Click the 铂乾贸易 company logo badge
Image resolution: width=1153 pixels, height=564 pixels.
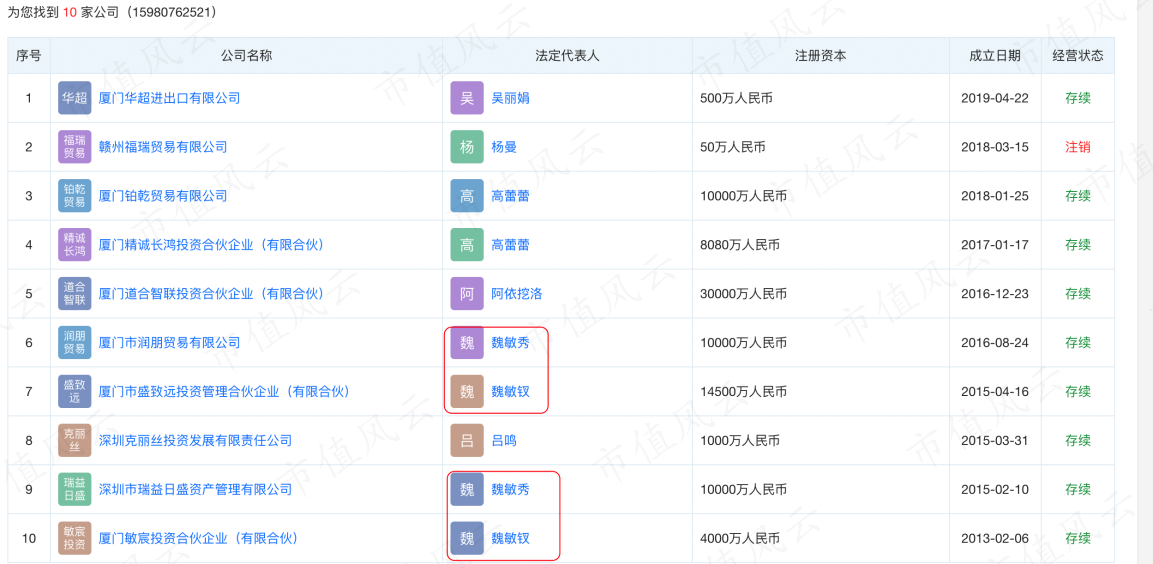point(74,196)
